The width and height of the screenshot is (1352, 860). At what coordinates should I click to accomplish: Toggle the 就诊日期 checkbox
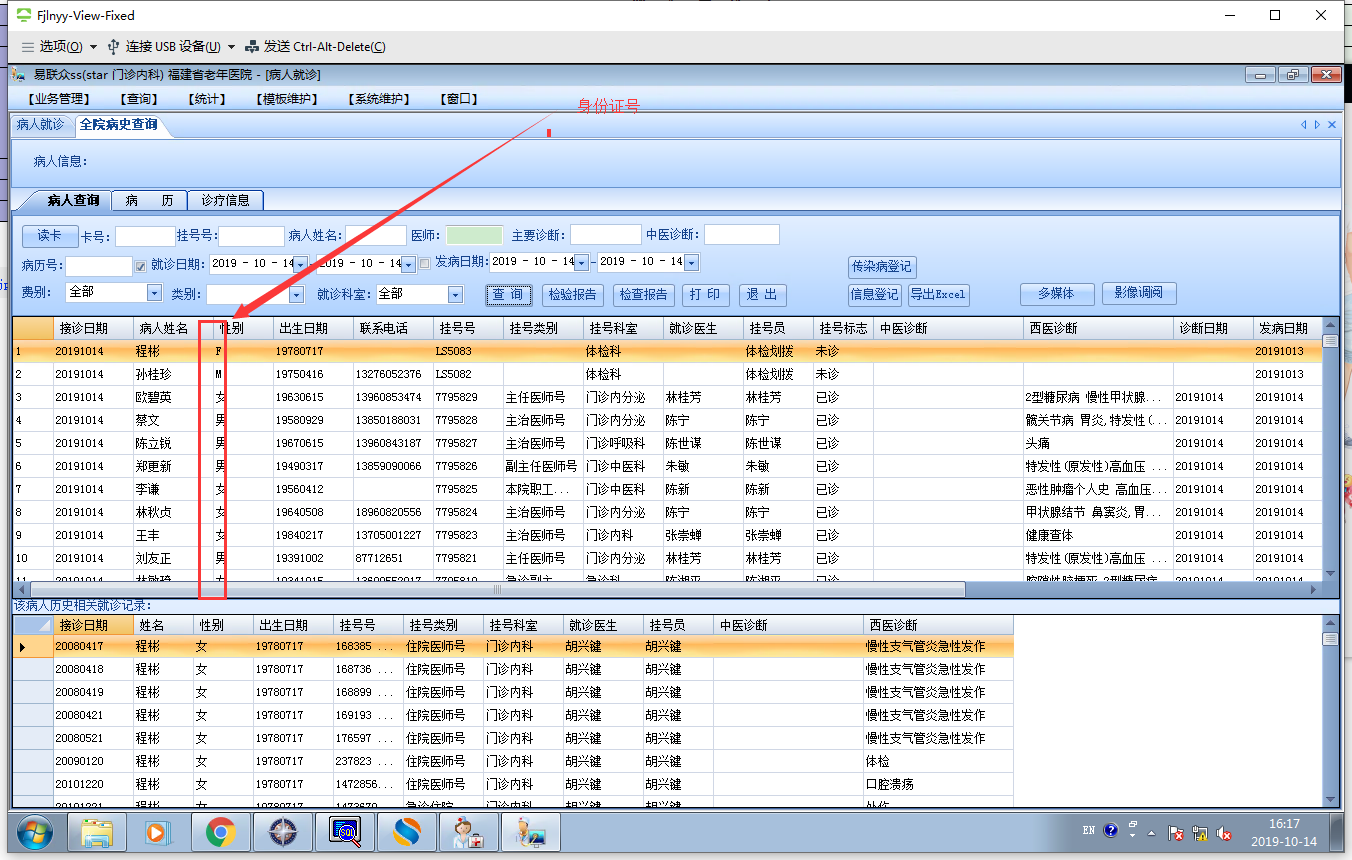(141, 265)
